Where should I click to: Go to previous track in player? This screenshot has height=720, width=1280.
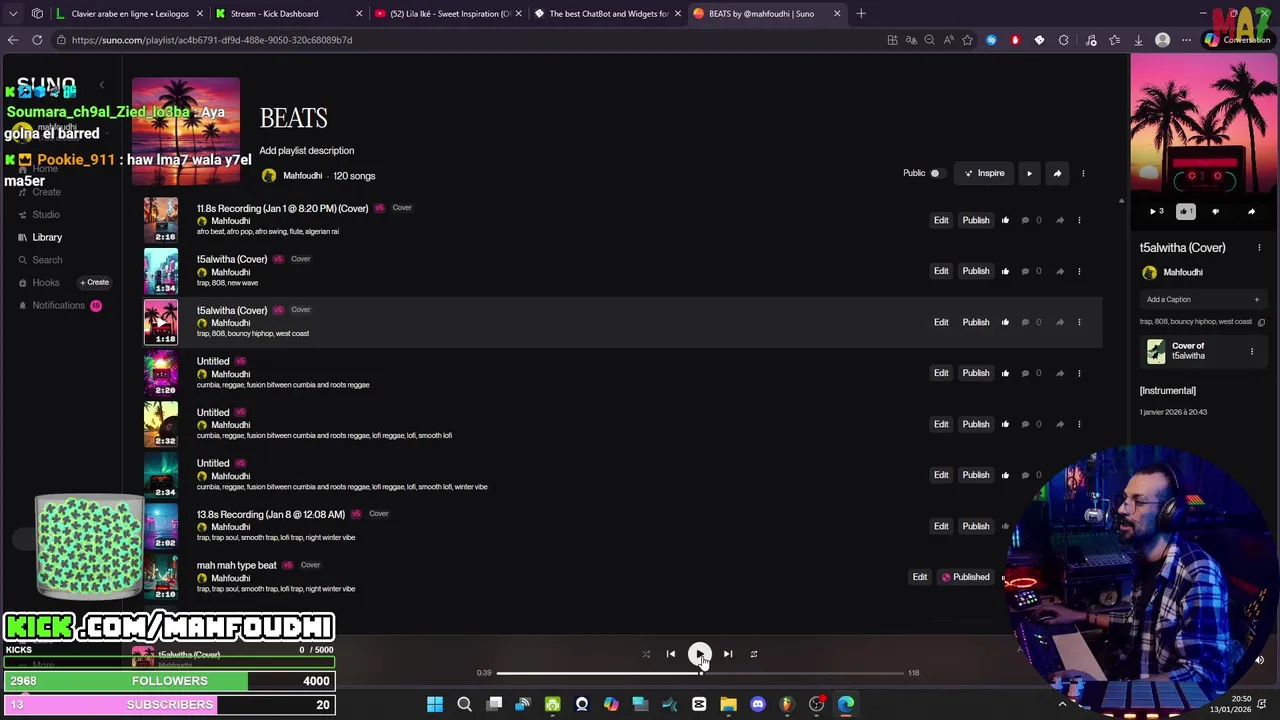click(x=671, y=654)
